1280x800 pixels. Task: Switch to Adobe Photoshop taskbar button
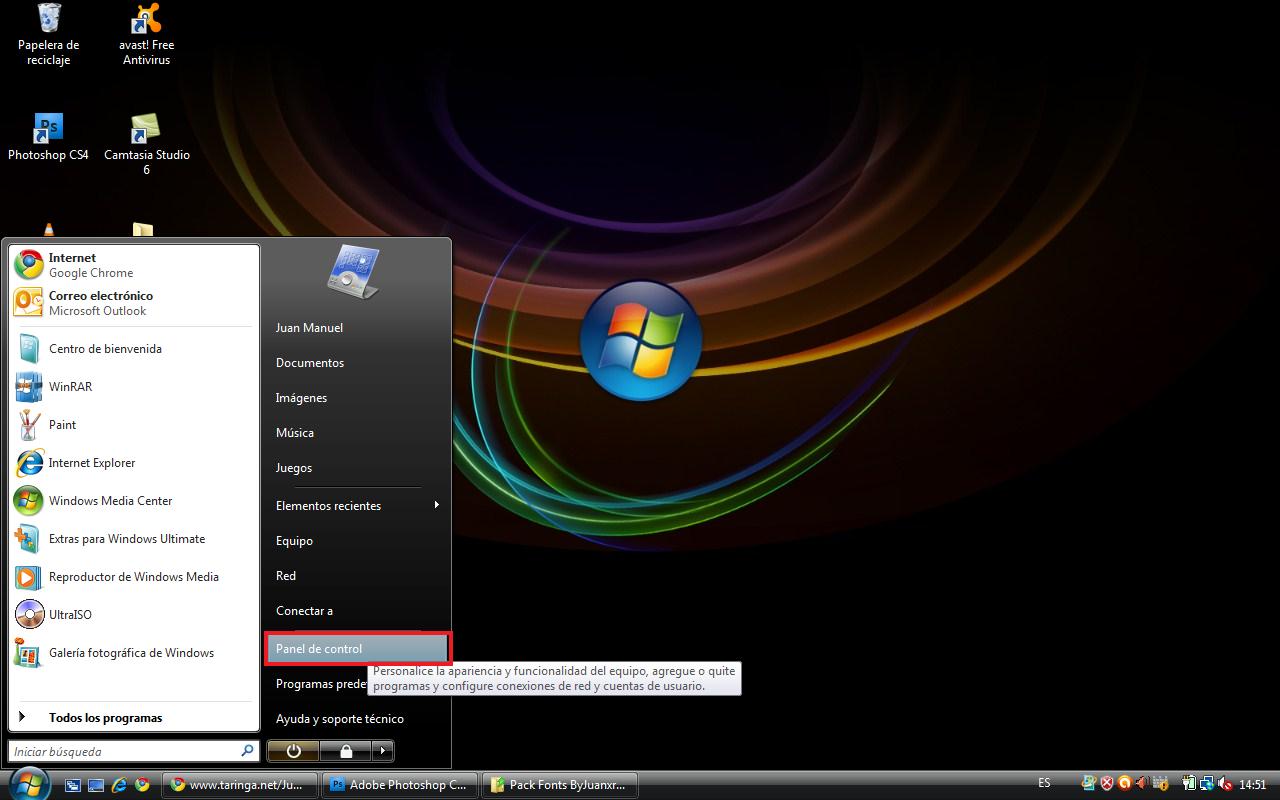tap(402, 785)
